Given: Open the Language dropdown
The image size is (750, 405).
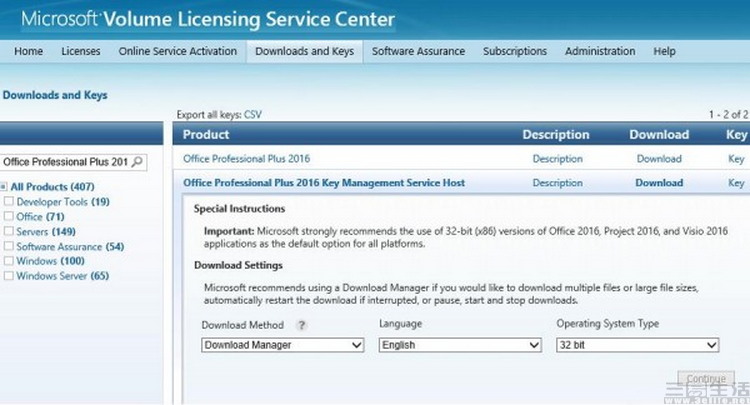Looking at the screenshot, I should (x=460, y=345).
